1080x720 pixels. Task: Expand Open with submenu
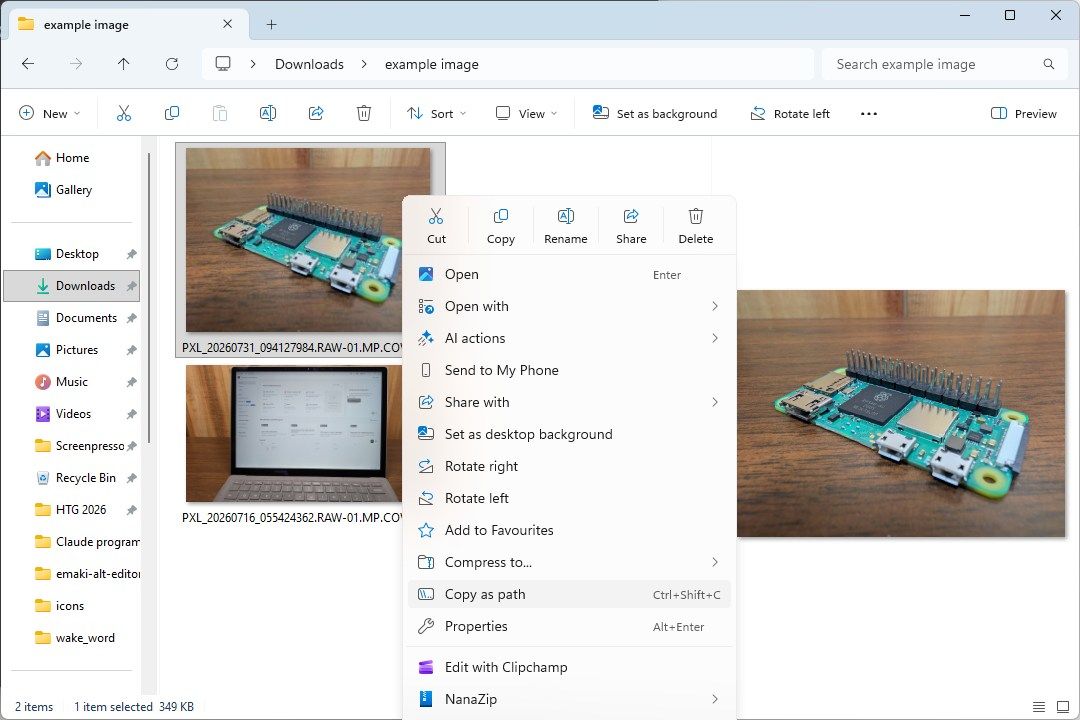[715, 306]
